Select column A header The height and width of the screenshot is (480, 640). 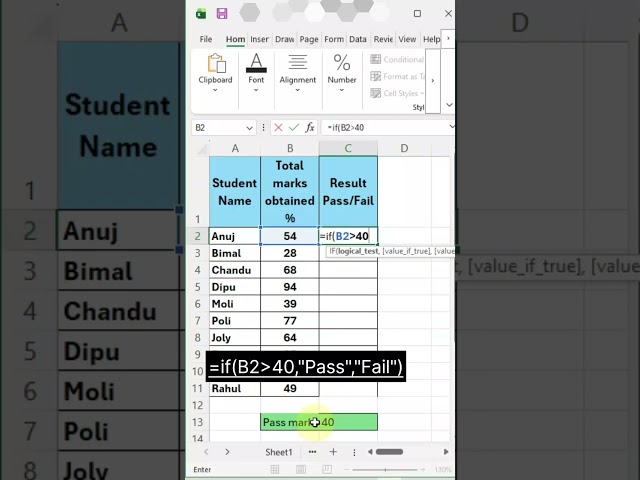coord(235,149)
